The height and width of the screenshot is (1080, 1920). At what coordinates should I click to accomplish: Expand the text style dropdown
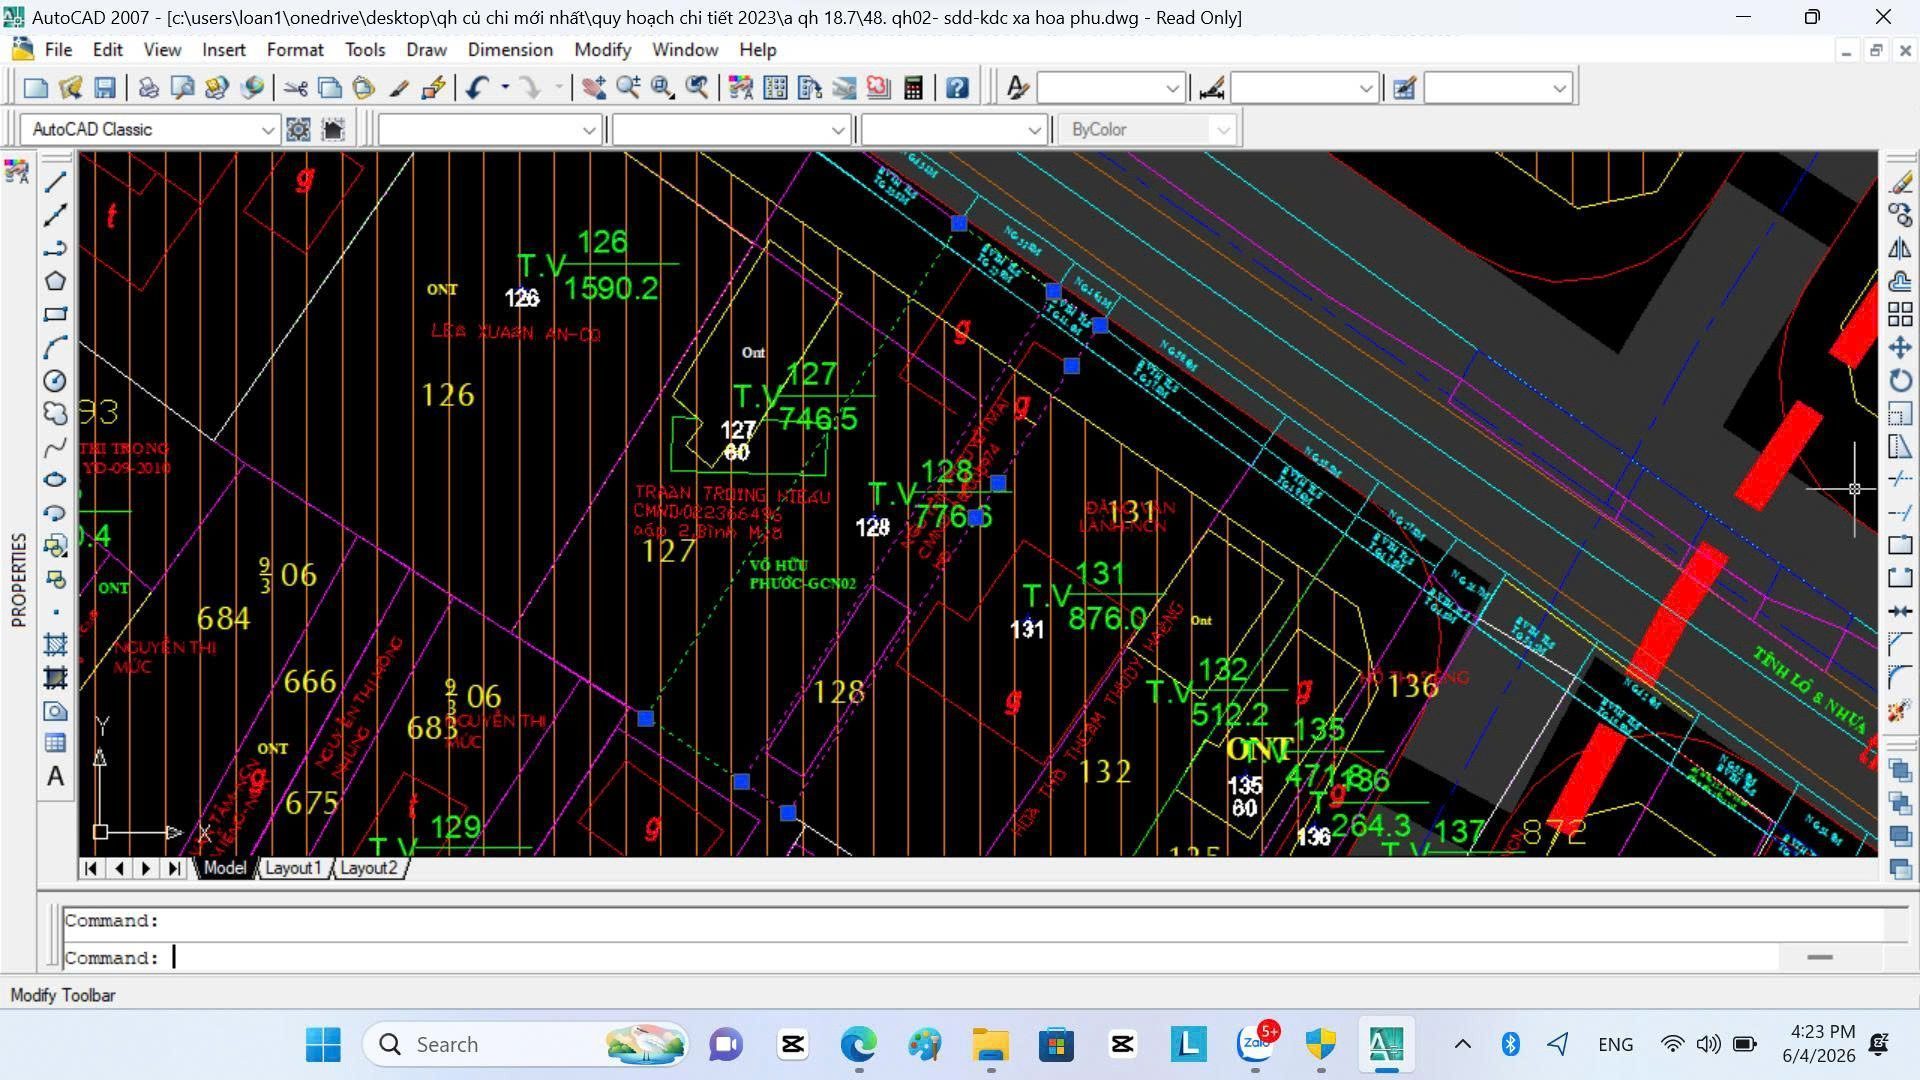click(1111, 88)
